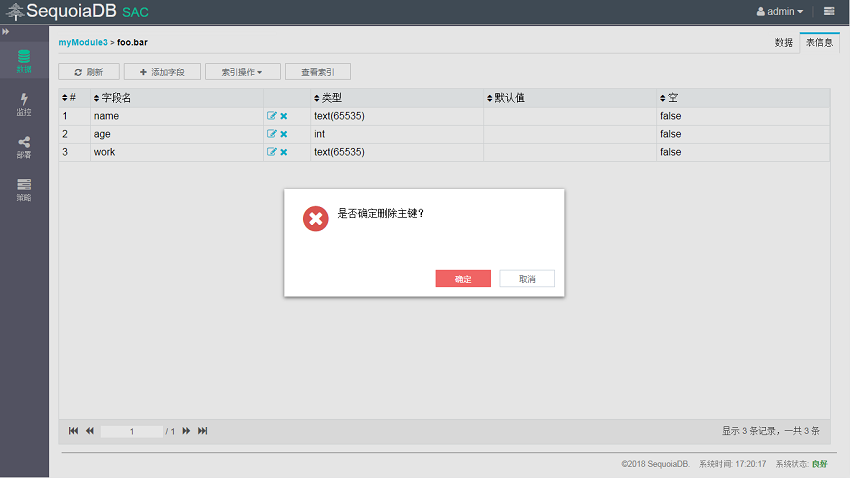Open the admin user dropdown

coord(780,12)
